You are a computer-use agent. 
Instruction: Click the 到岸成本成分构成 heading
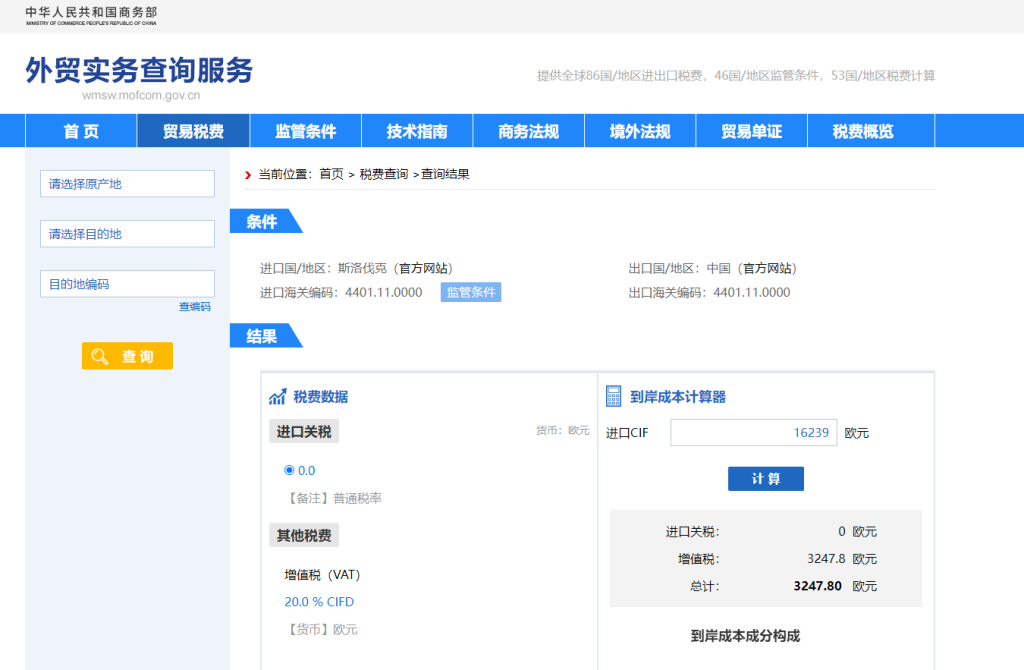coord(745,636)
